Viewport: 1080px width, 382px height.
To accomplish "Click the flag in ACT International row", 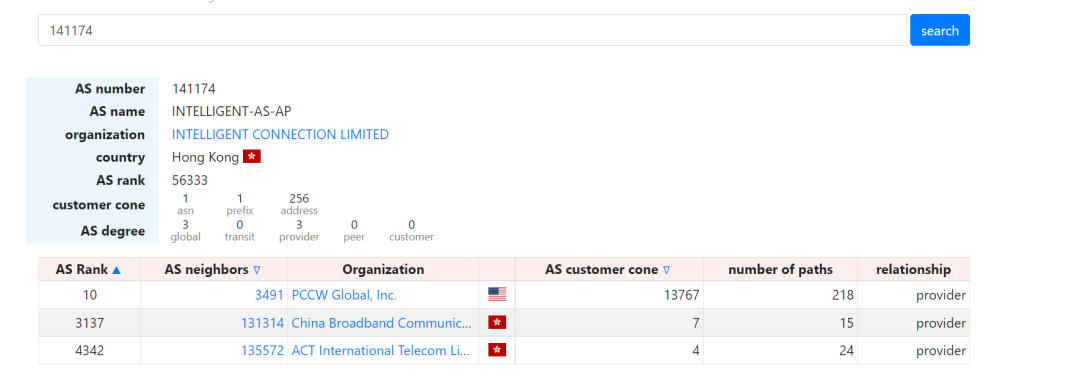I will (497, 350).
